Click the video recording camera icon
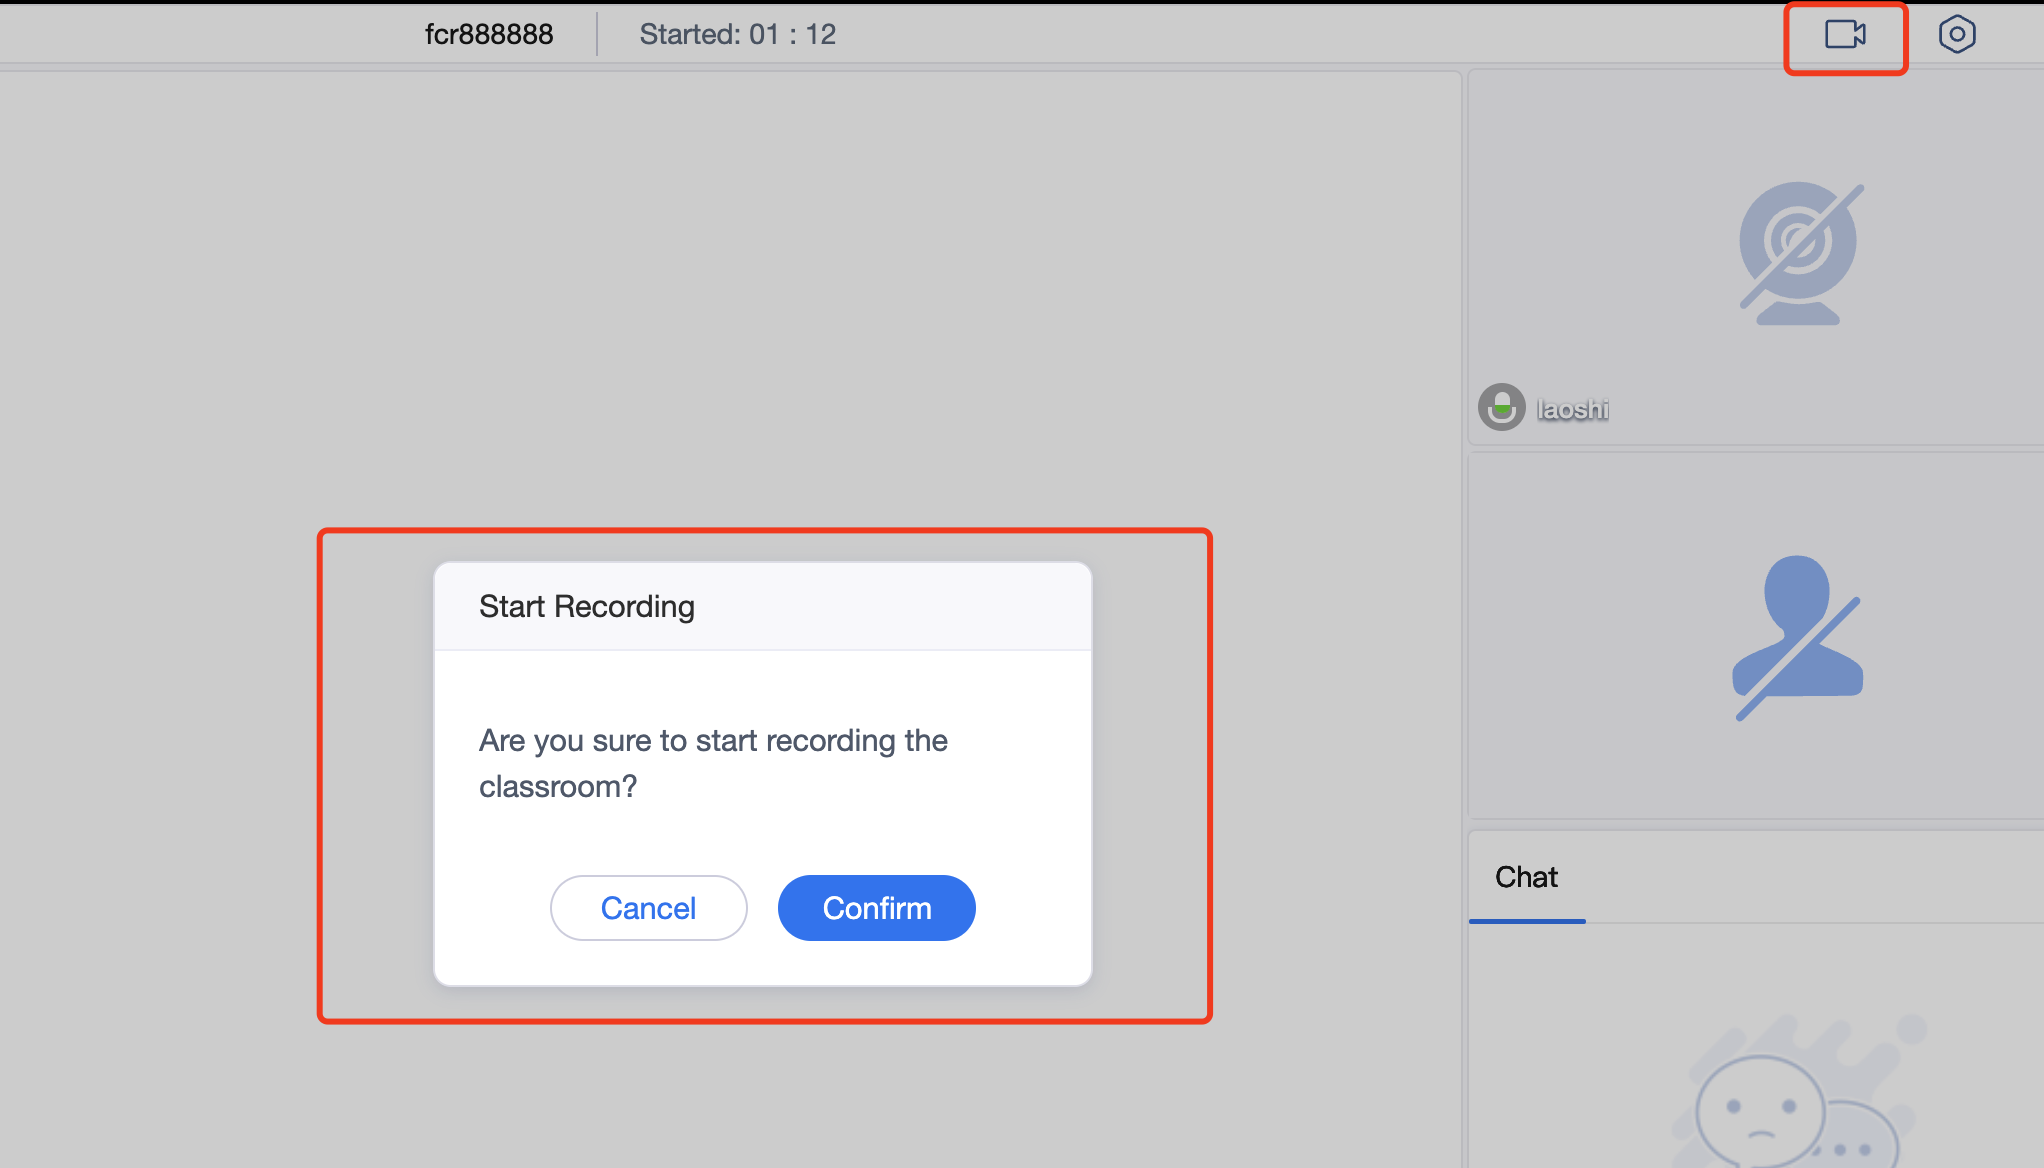 (1845, 34)
